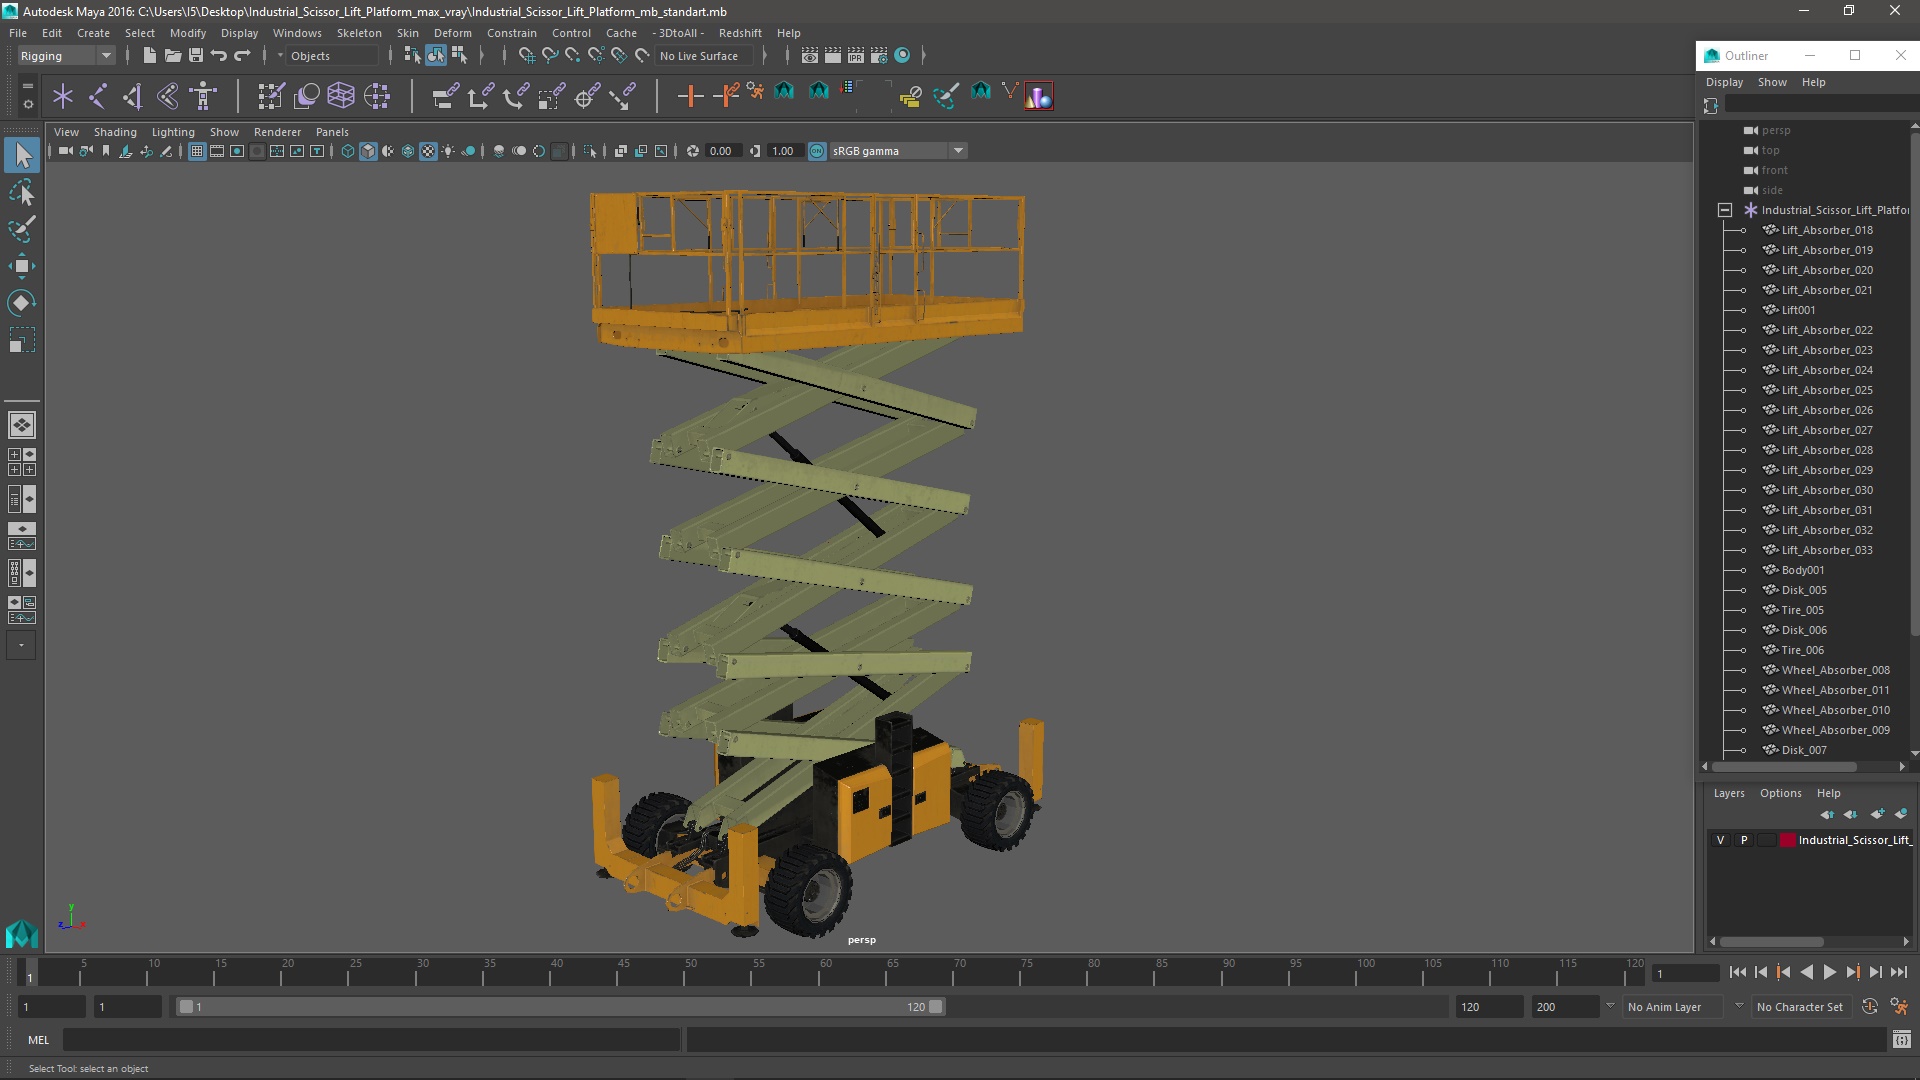Click the current frame input field
1920x1080 pixels.
[1686, 973]
